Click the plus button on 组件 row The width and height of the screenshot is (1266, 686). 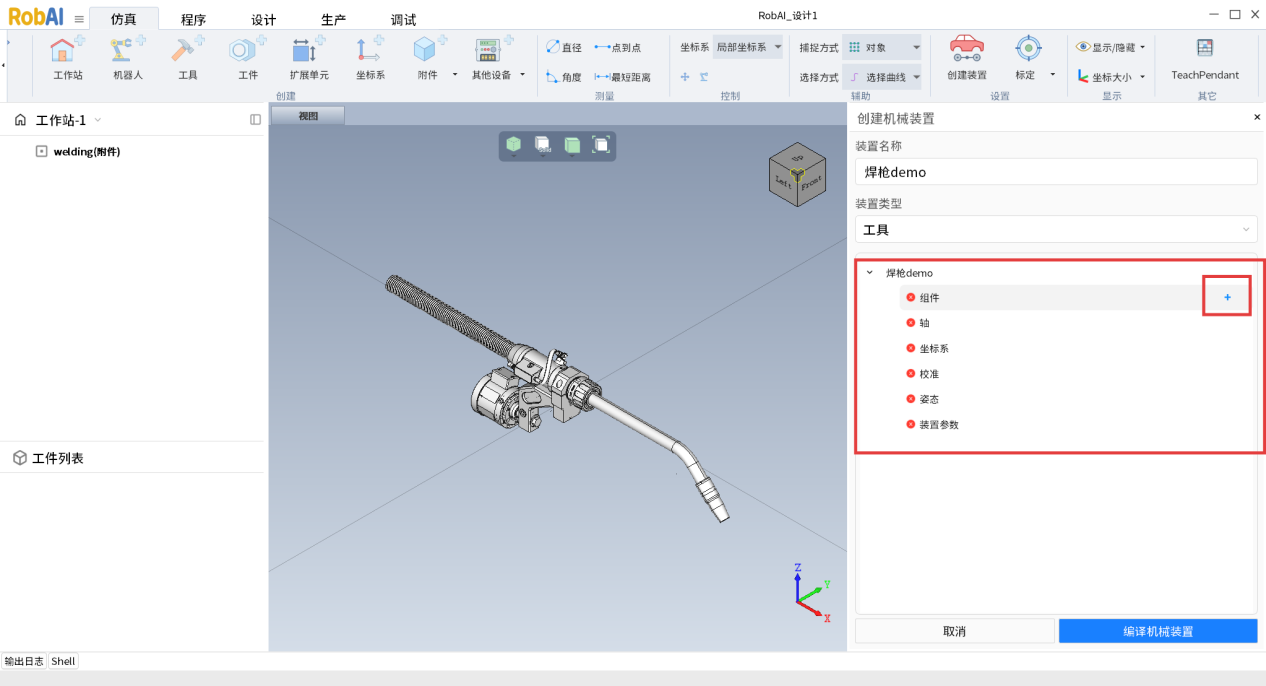coord(1228,297)
